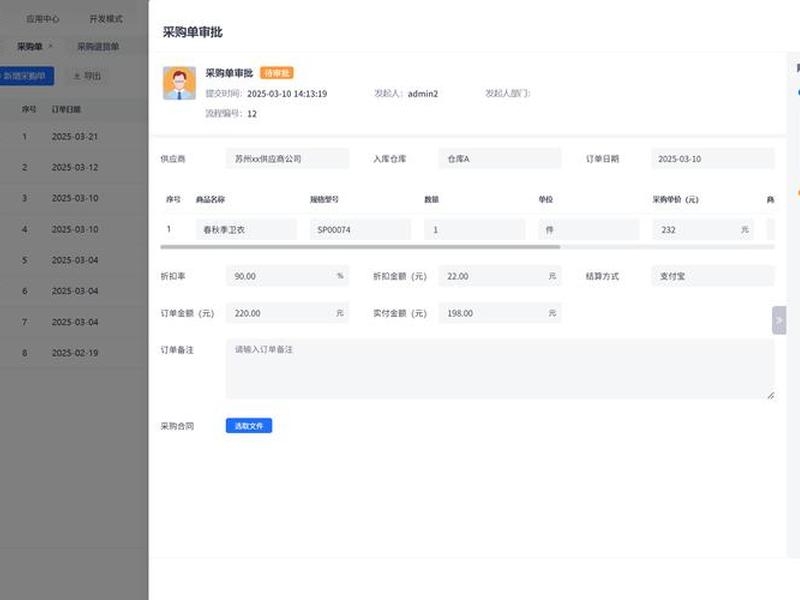Click the 规格型号 column header
Image resolution: width=800 pixels, height=600 pixels.
[324, 199]
